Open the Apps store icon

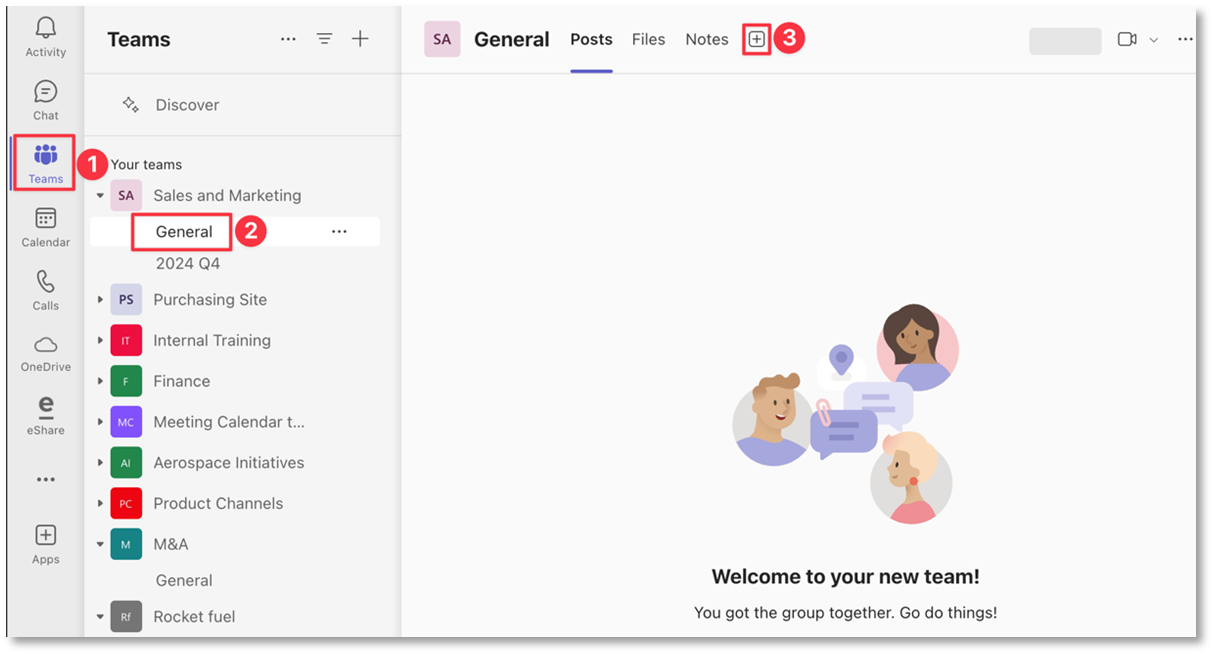point(46,544)
